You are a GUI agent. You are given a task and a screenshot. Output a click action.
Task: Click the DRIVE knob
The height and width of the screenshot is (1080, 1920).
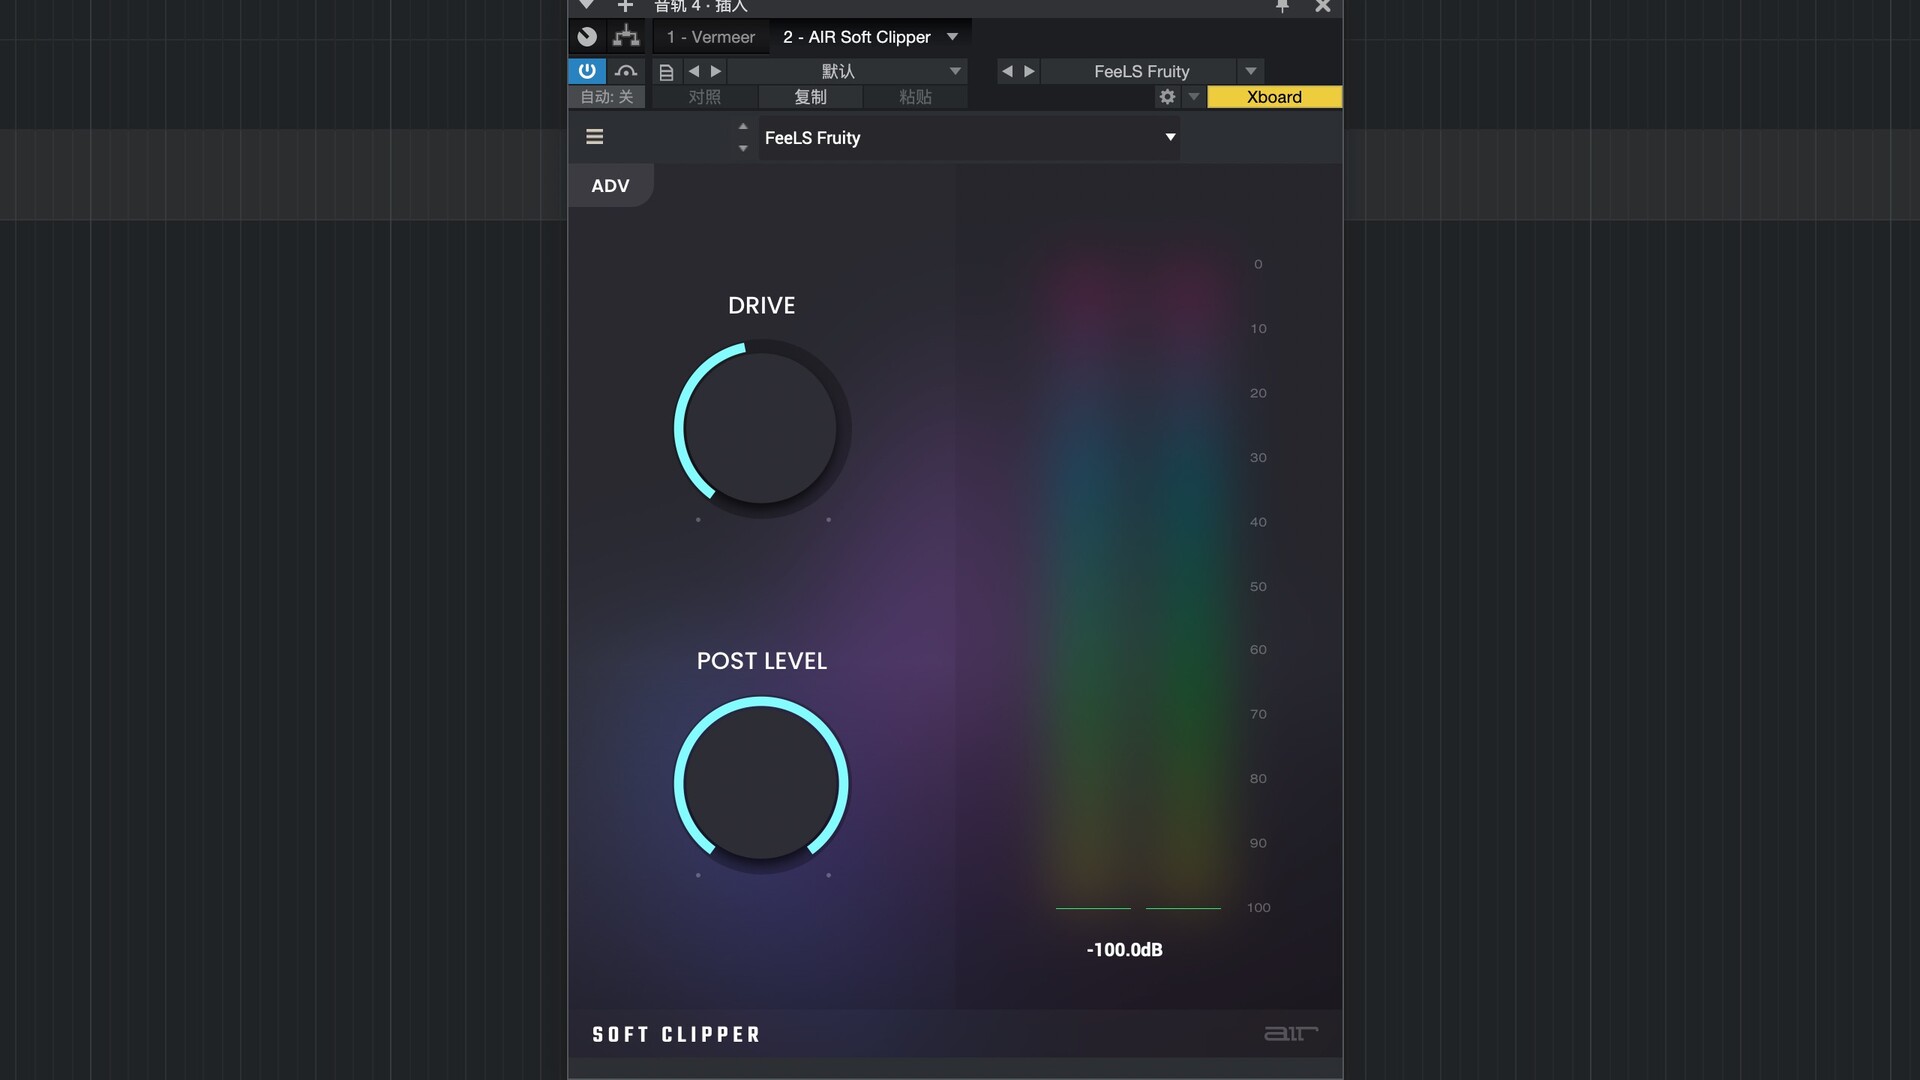tap(761, 428)
